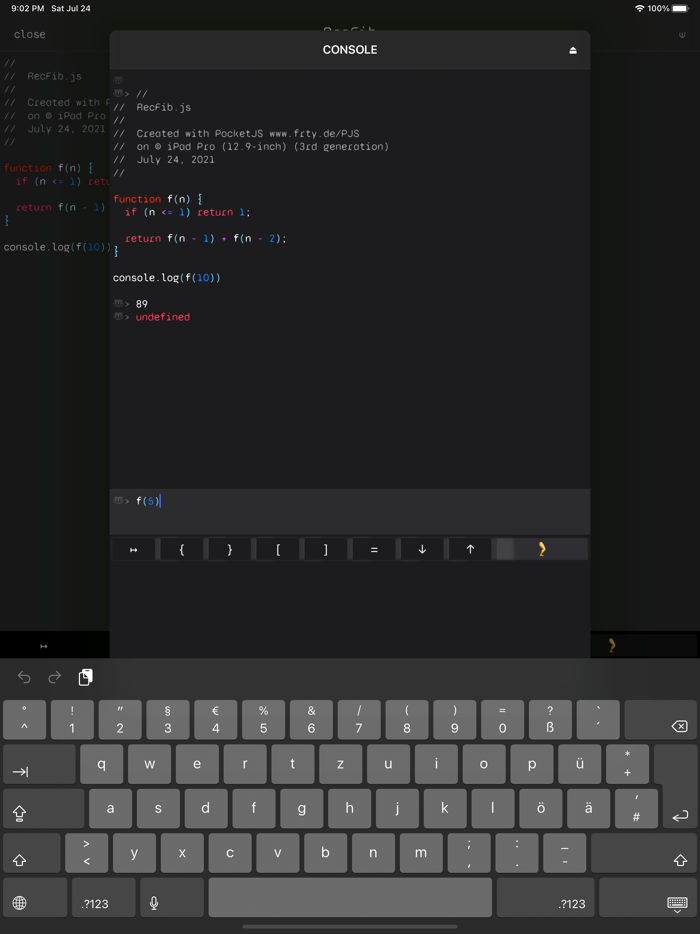Tap the comma semicolon key
700x934 pixels.
pyautogui.click(x=469, y=853)
